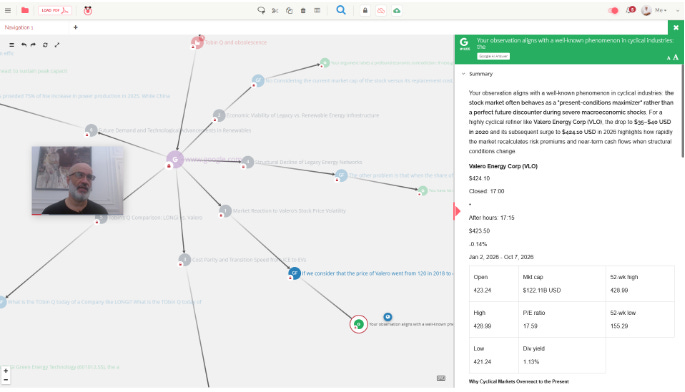Select Cost Parity and Transition Speed node
The height and width of the screenshot is (392, 685).
(x=185, y=260)
